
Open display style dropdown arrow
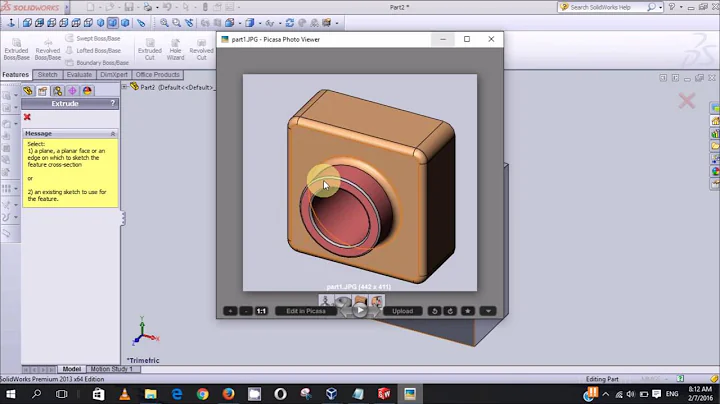pos(259,23)
